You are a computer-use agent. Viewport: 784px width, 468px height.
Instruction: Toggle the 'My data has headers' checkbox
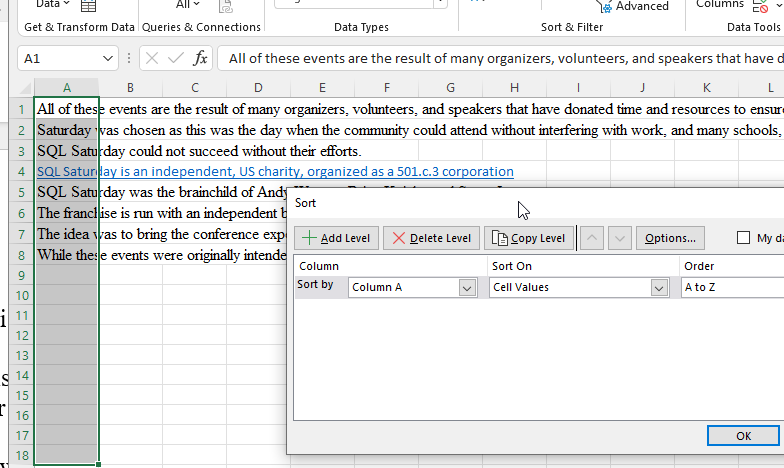[x=743, y=238]
